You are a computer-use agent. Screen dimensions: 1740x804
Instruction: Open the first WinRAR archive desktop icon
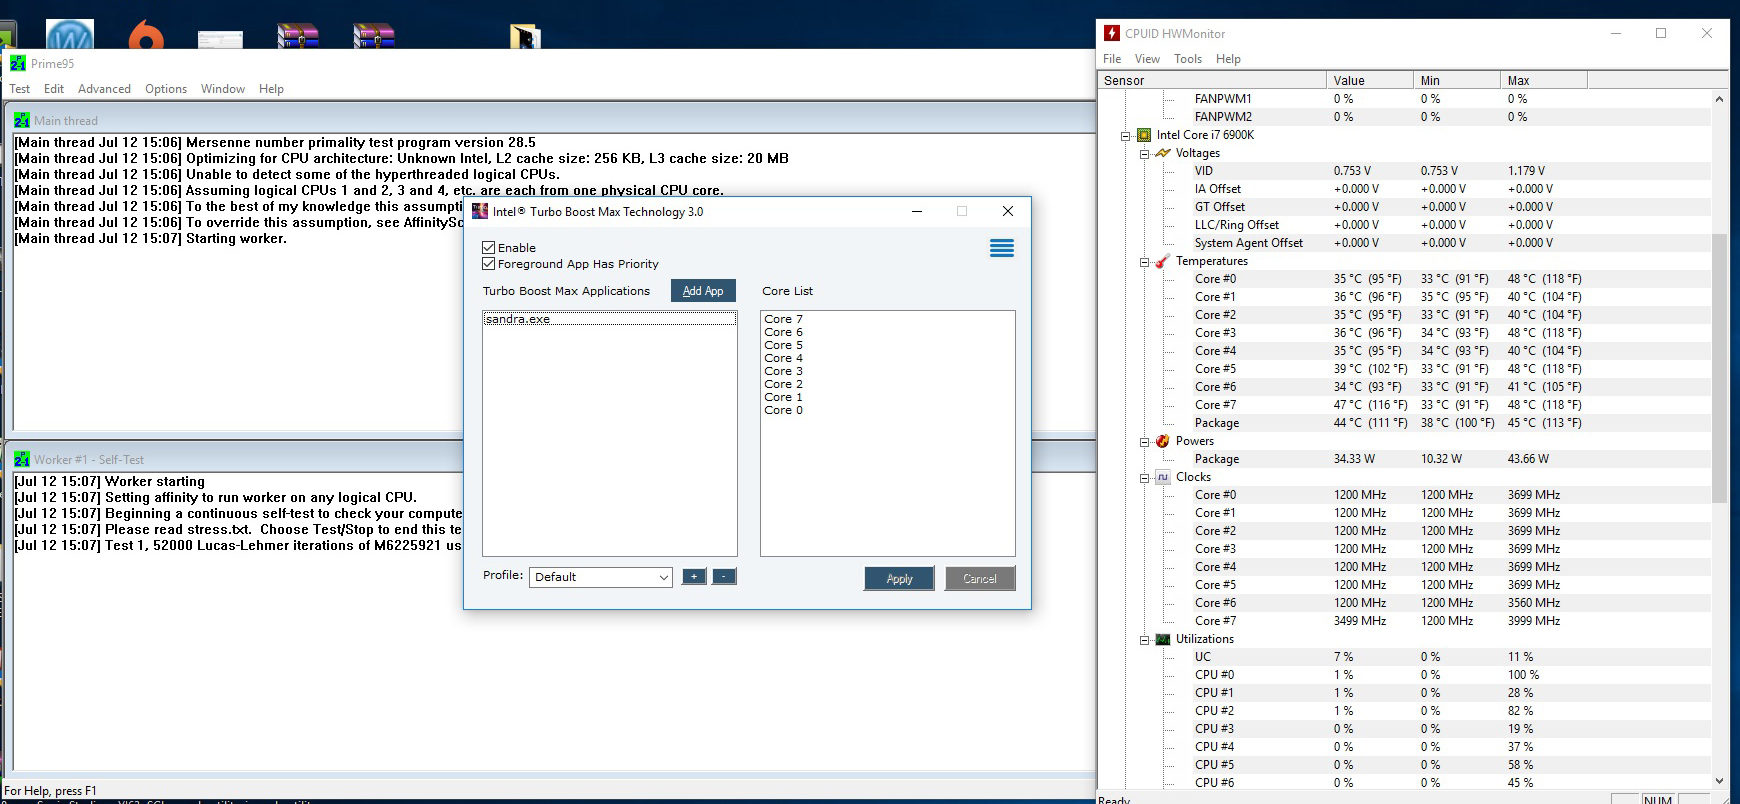pos(298,37)
